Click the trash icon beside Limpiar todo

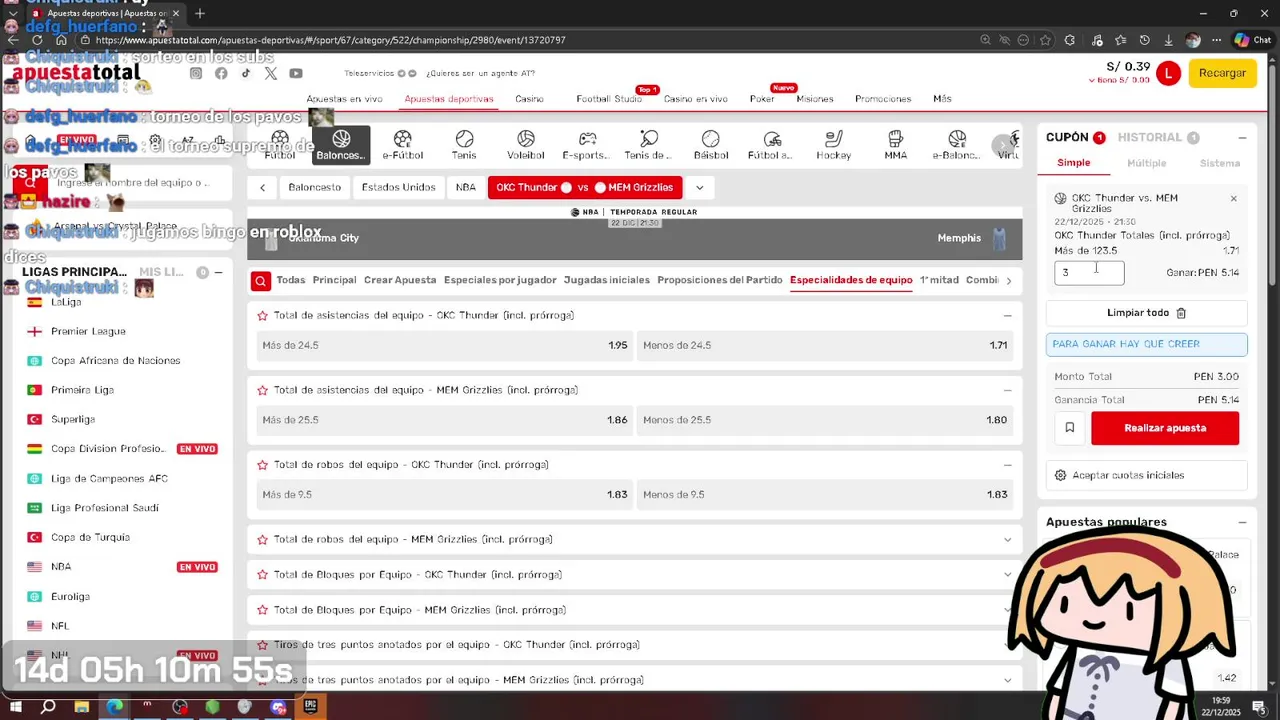[1181, 313]
